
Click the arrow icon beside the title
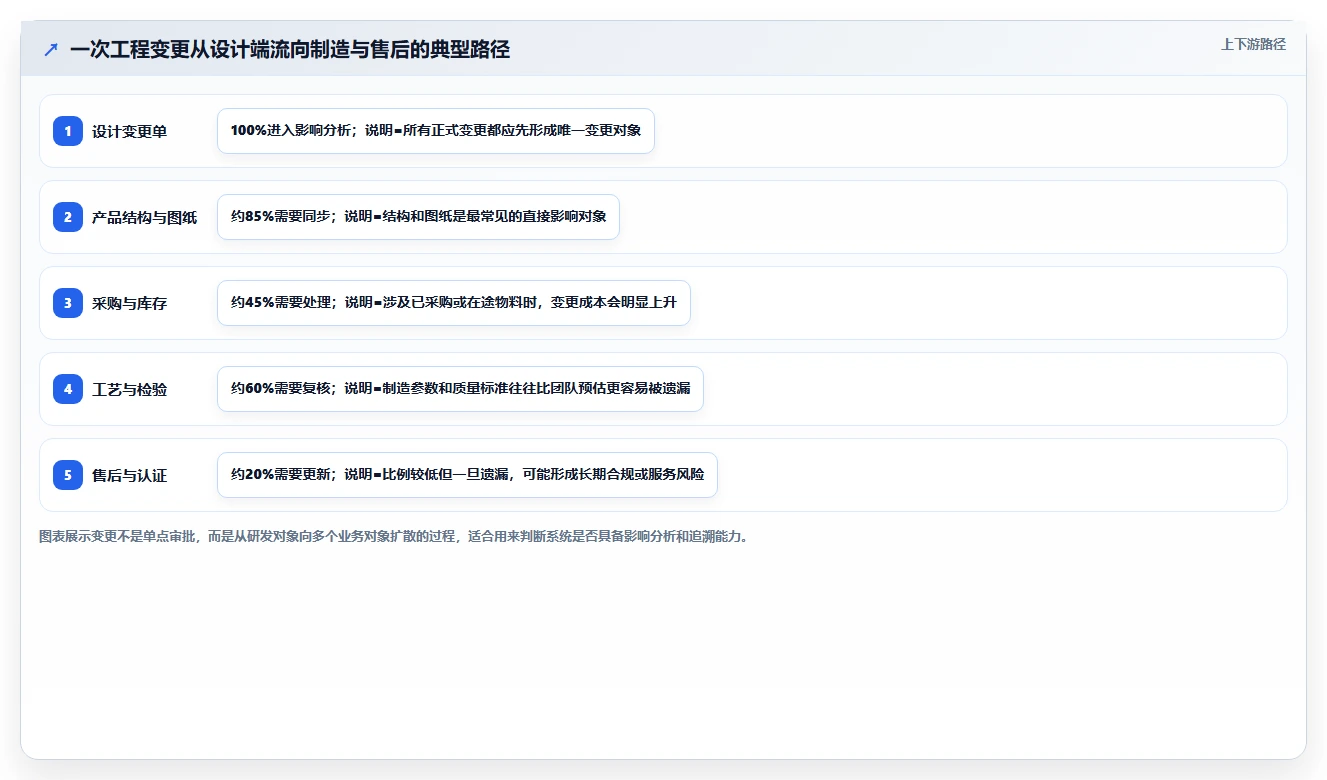pos(51,49)
